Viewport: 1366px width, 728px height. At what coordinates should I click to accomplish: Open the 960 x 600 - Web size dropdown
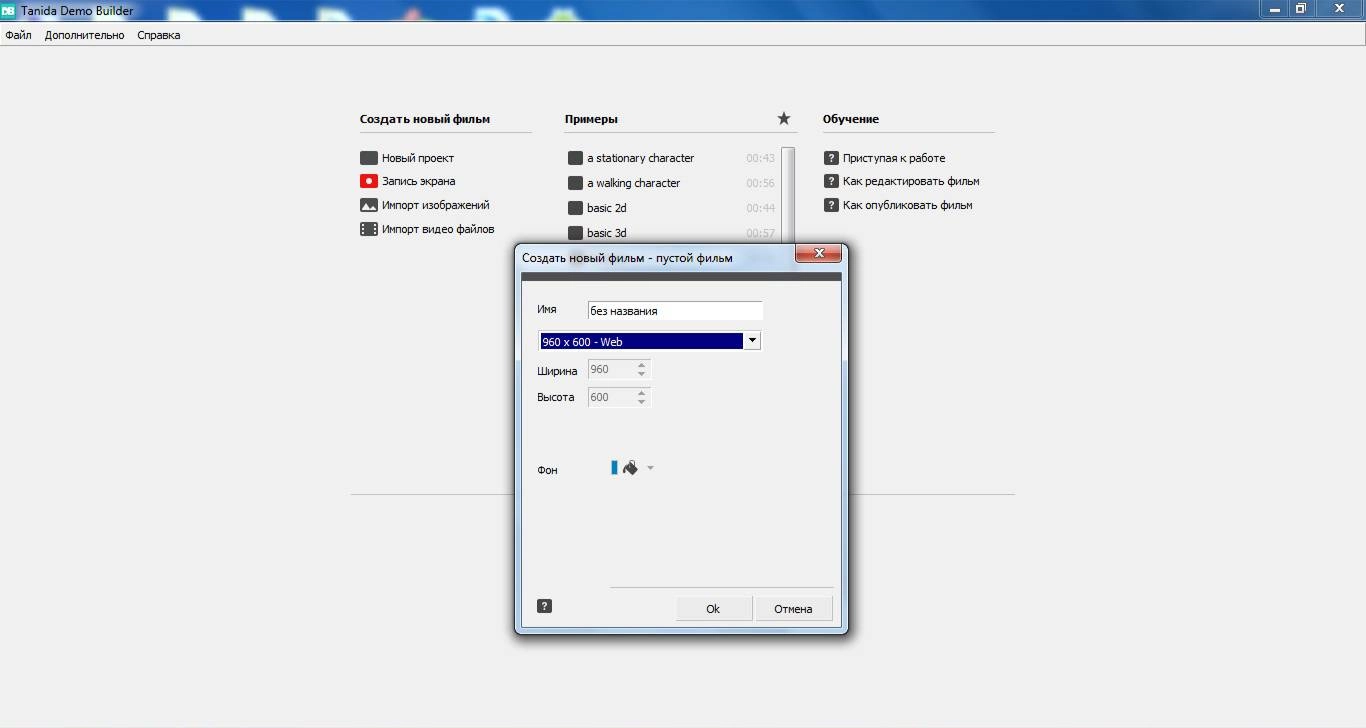pyautogui.click(x=752, y=341)
